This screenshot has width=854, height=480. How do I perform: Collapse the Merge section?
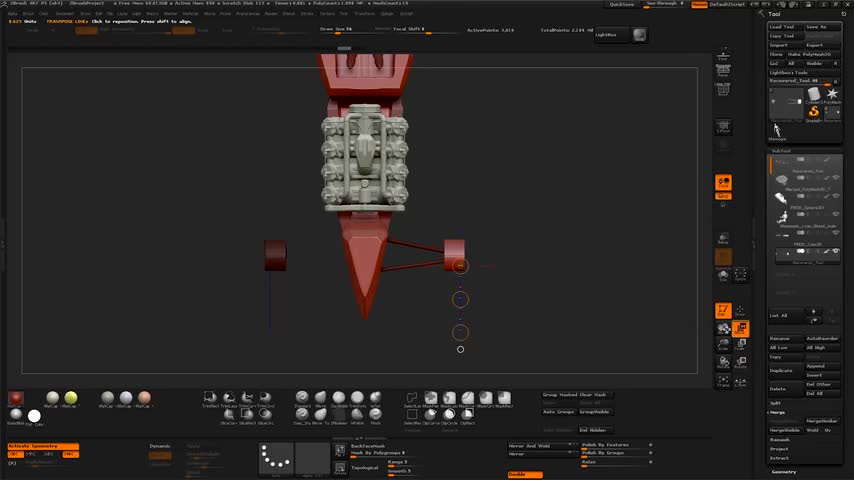(778, 412)
